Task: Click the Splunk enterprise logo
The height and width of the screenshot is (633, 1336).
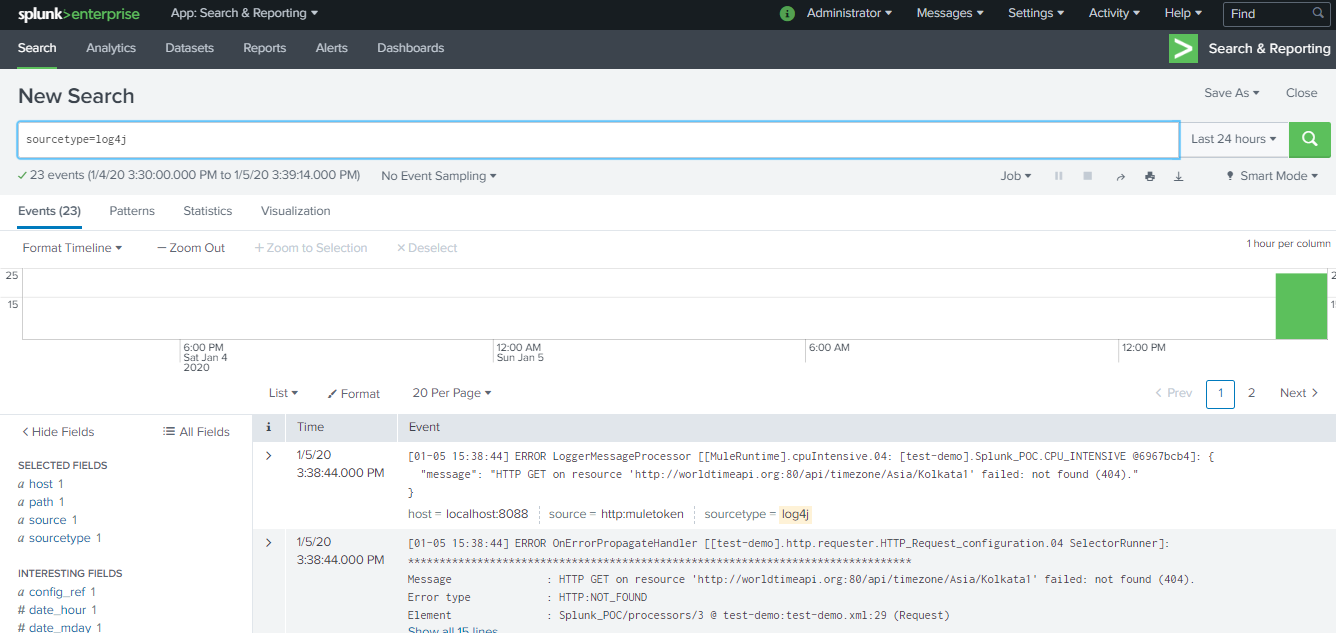Action: pos(79,14)
